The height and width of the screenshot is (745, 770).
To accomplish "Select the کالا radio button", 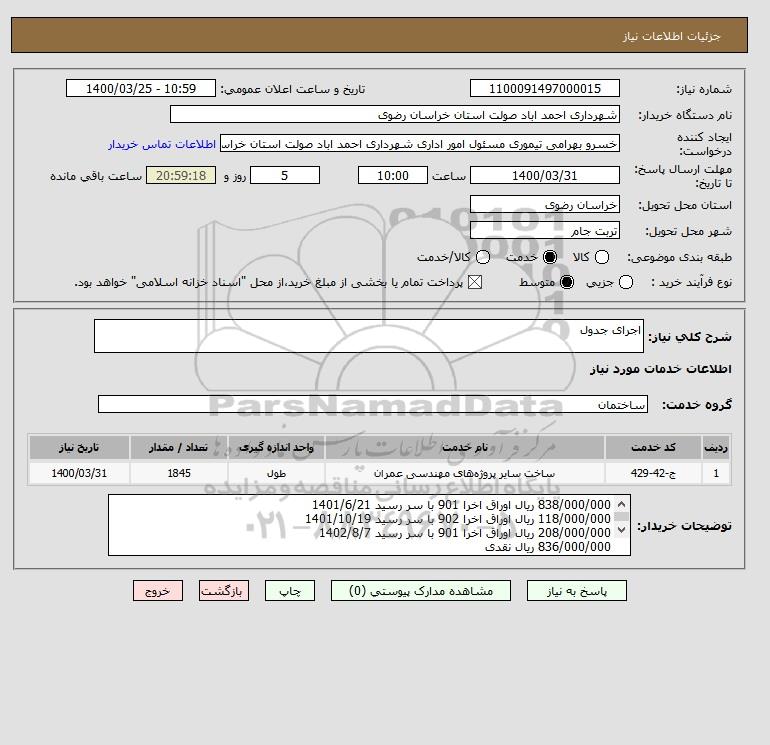I will pos(602,257).
